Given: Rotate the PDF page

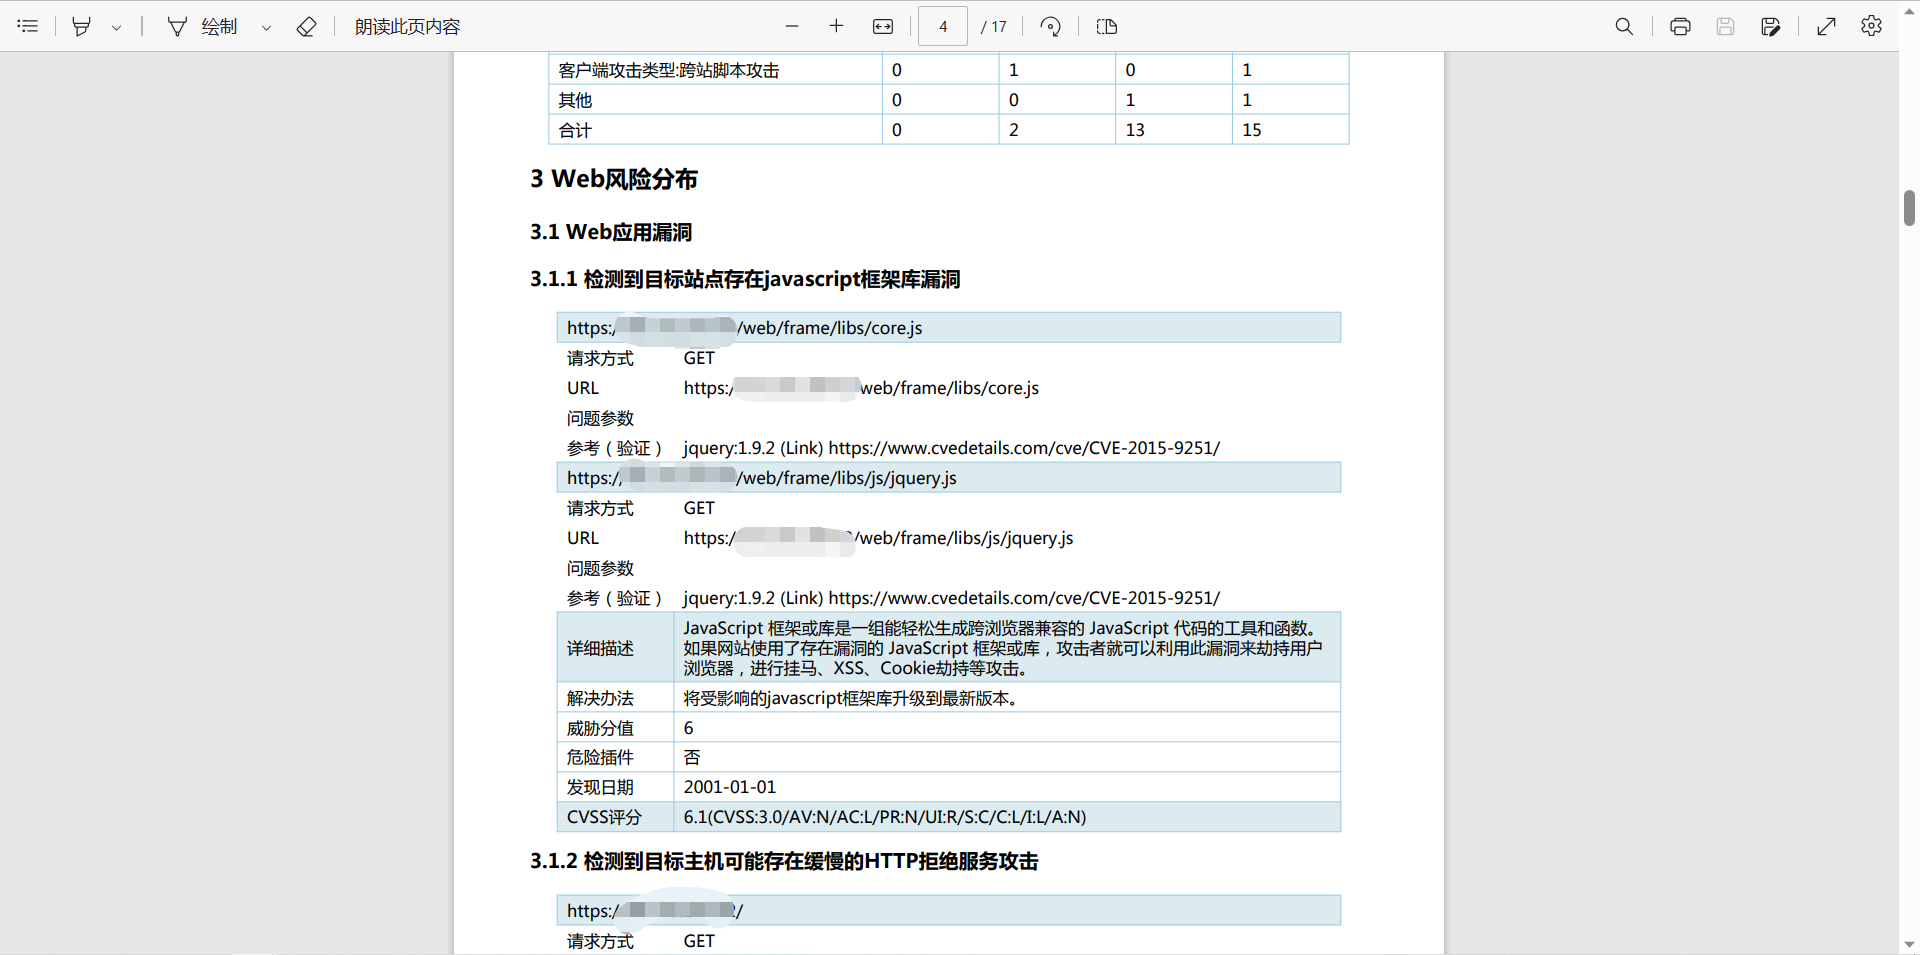Looking at the screenshot, I should 1050,26.
